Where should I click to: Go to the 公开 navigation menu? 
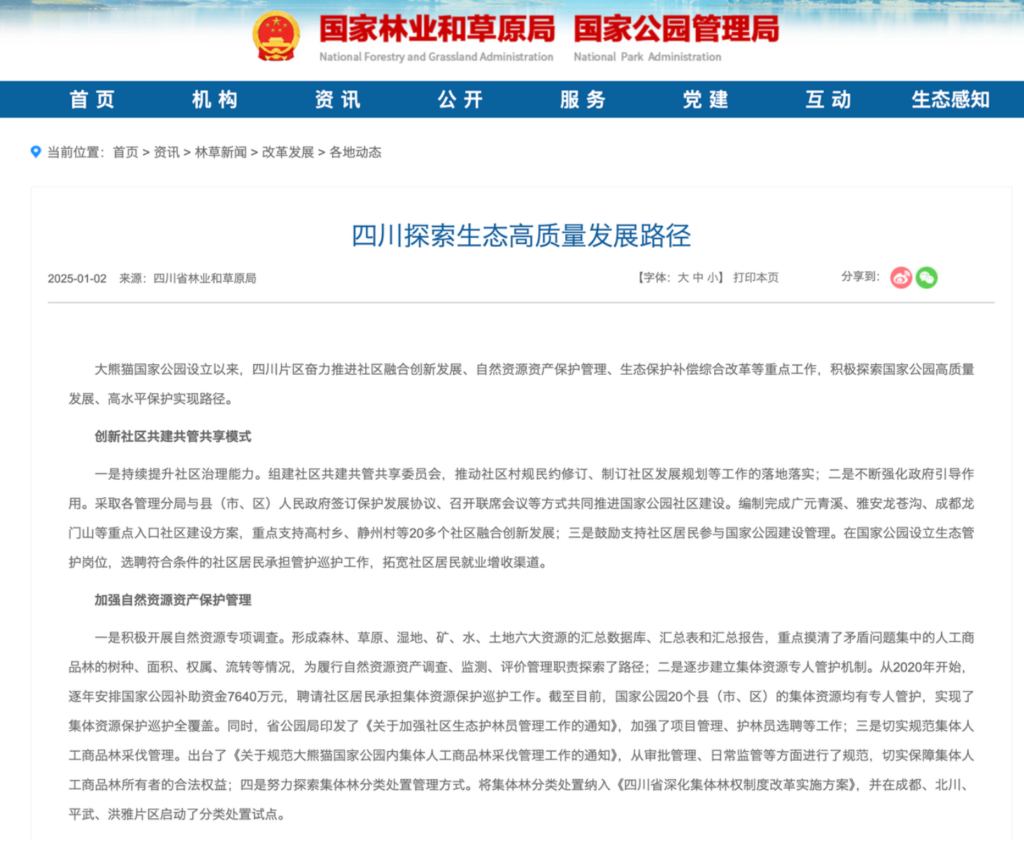(x=460, y=99)
